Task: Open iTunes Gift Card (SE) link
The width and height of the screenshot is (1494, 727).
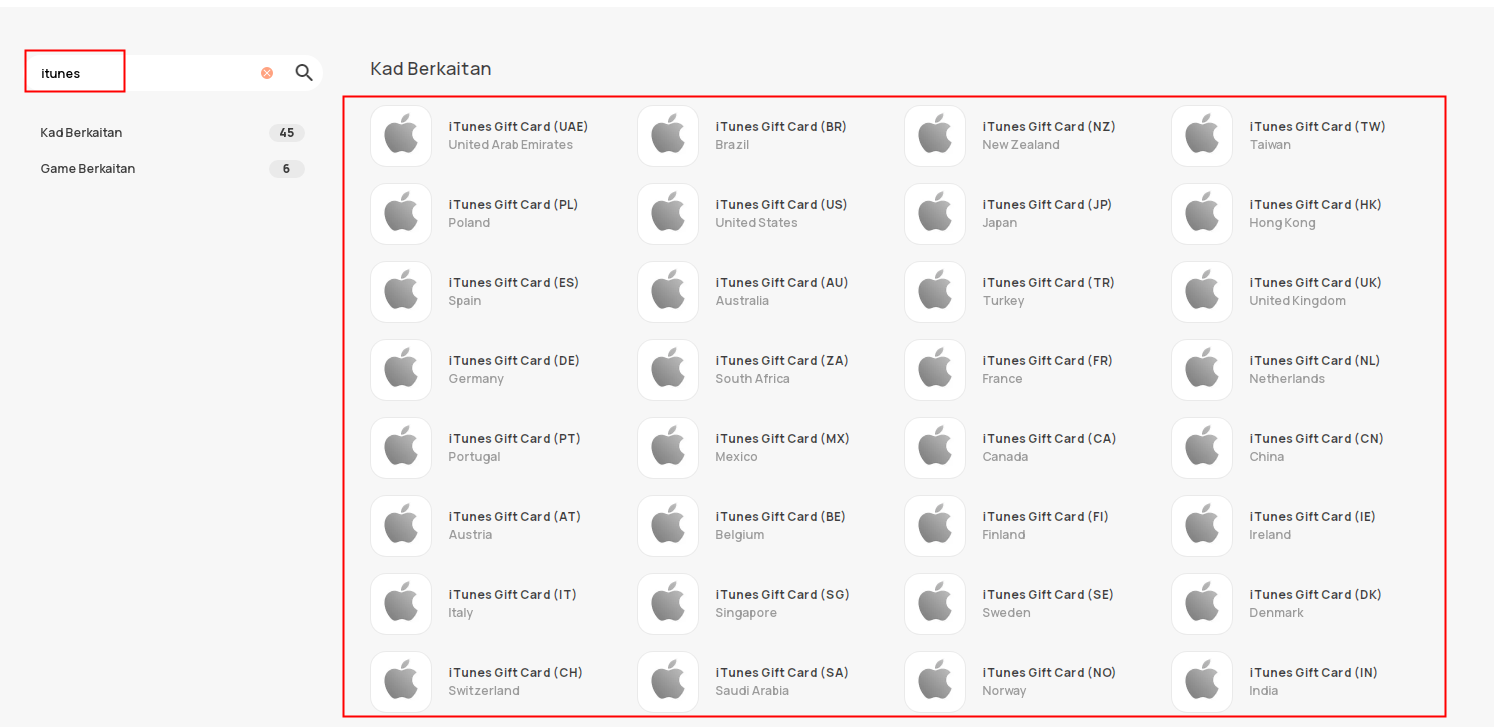Action: click(x=1048, y=595)
